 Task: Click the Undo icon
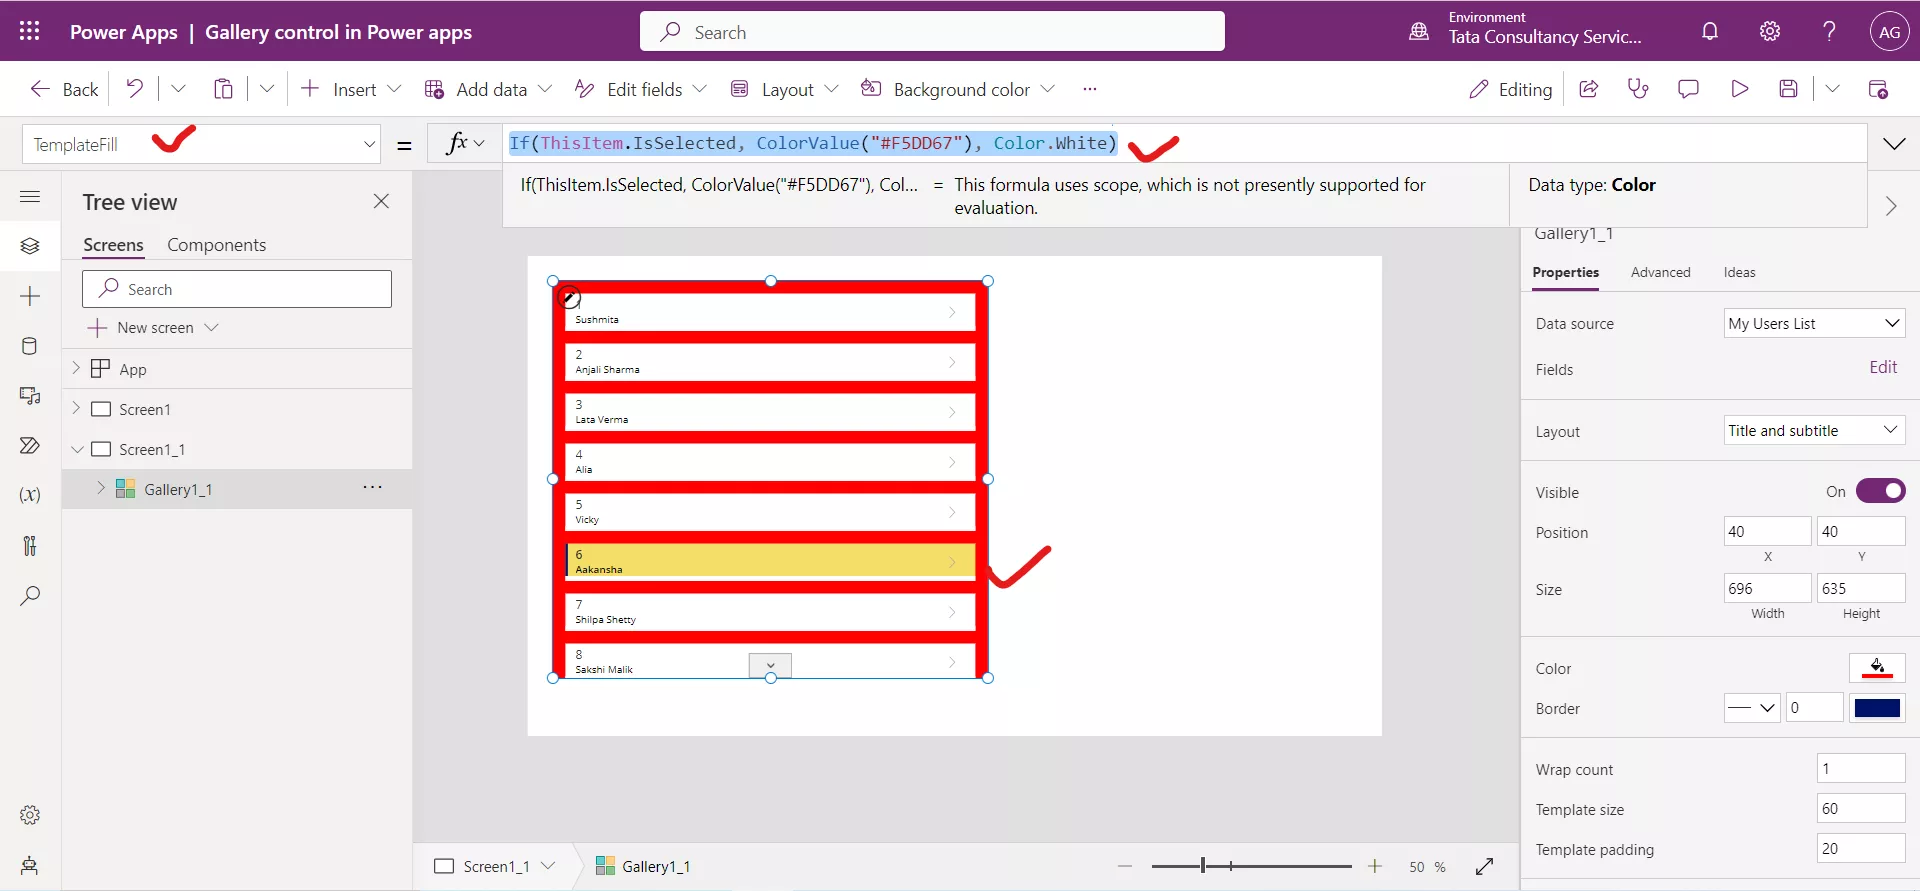click(x=134, y=89)
